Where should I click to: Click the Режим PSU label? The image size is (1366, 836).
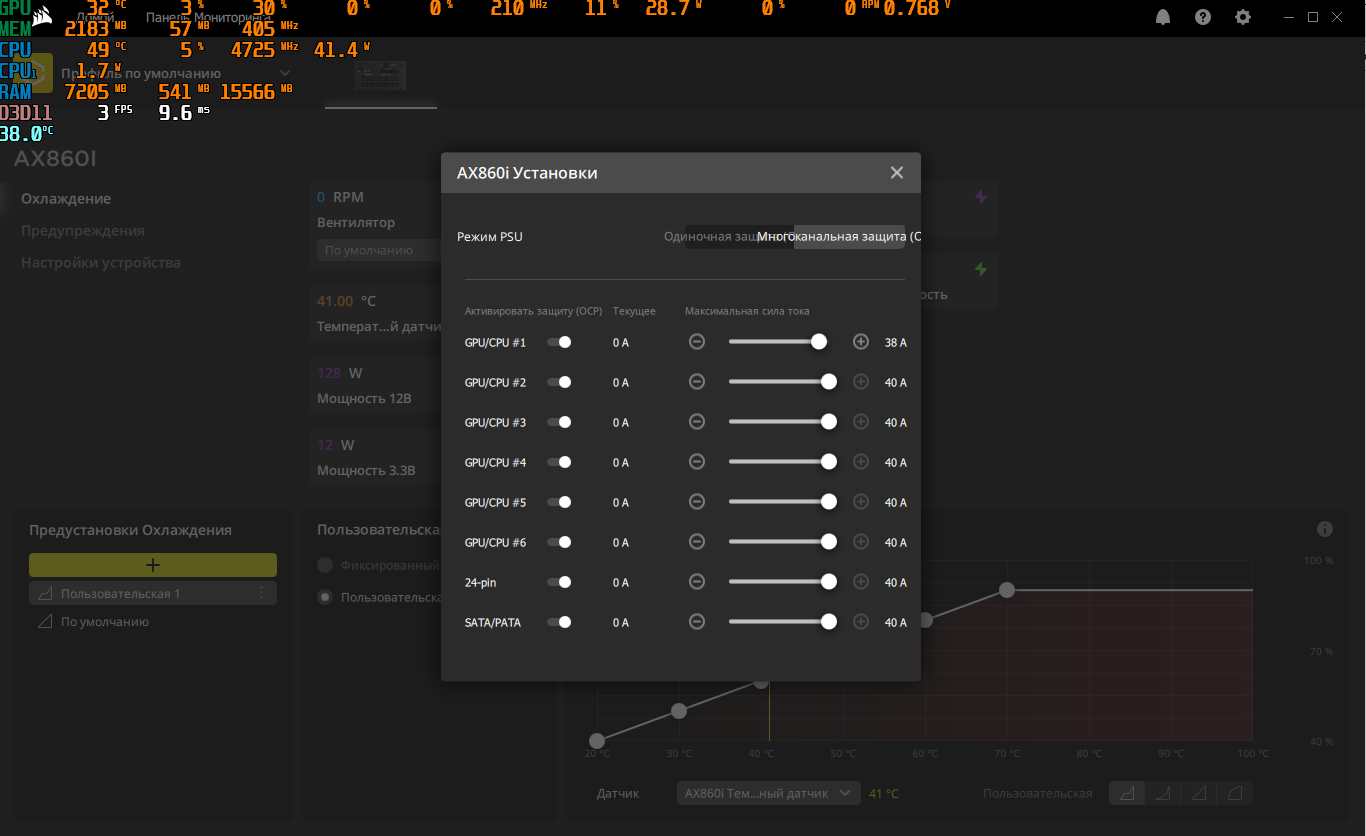point(490,237)
